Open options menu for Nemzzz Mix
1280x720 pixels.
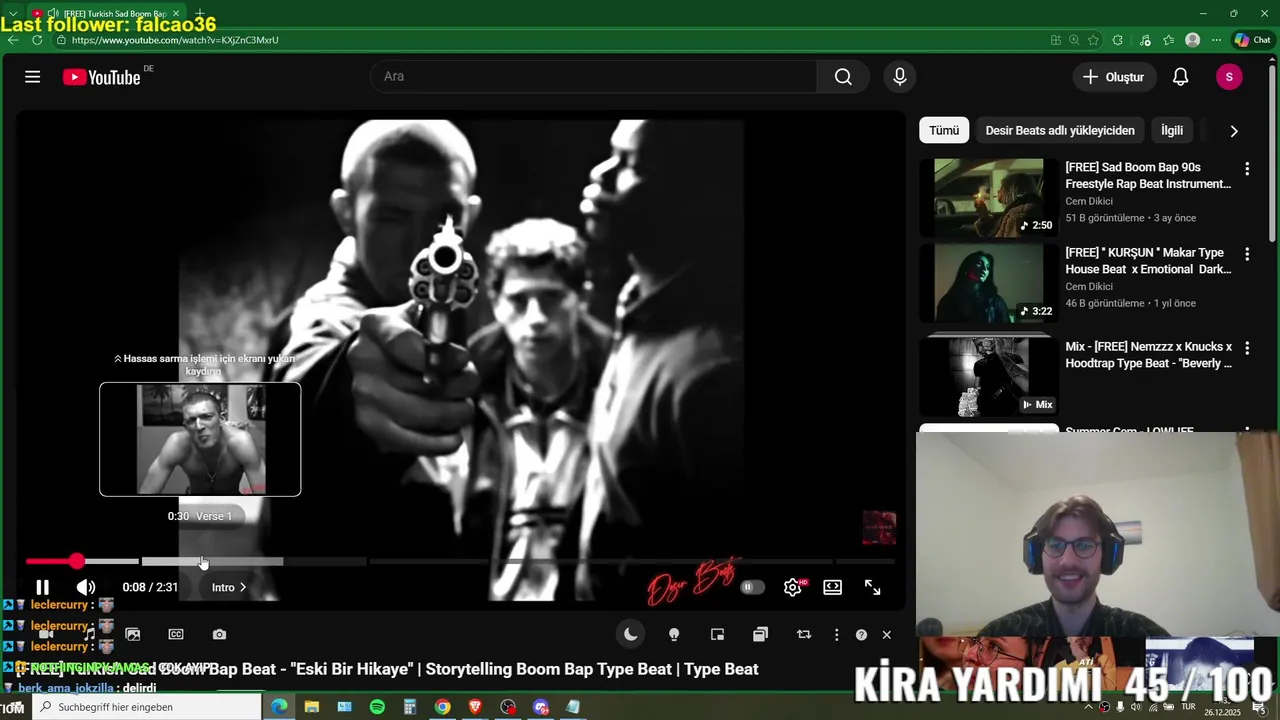[1247, 348]
